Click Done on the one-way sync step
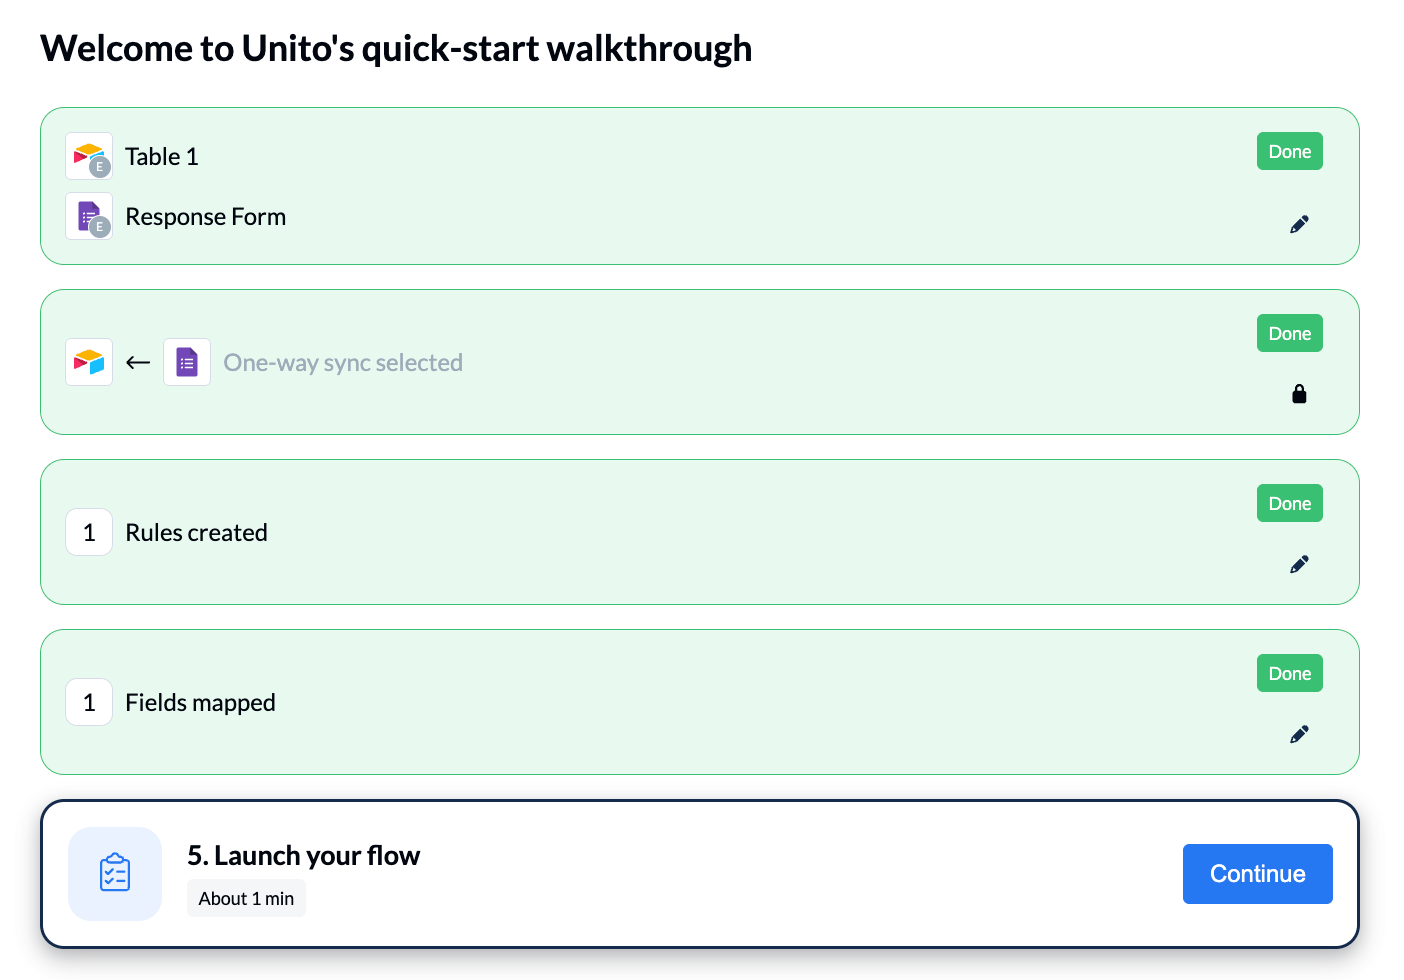Image resolution: width=1404 pixels, height=980 pixels. point(1289,333)
